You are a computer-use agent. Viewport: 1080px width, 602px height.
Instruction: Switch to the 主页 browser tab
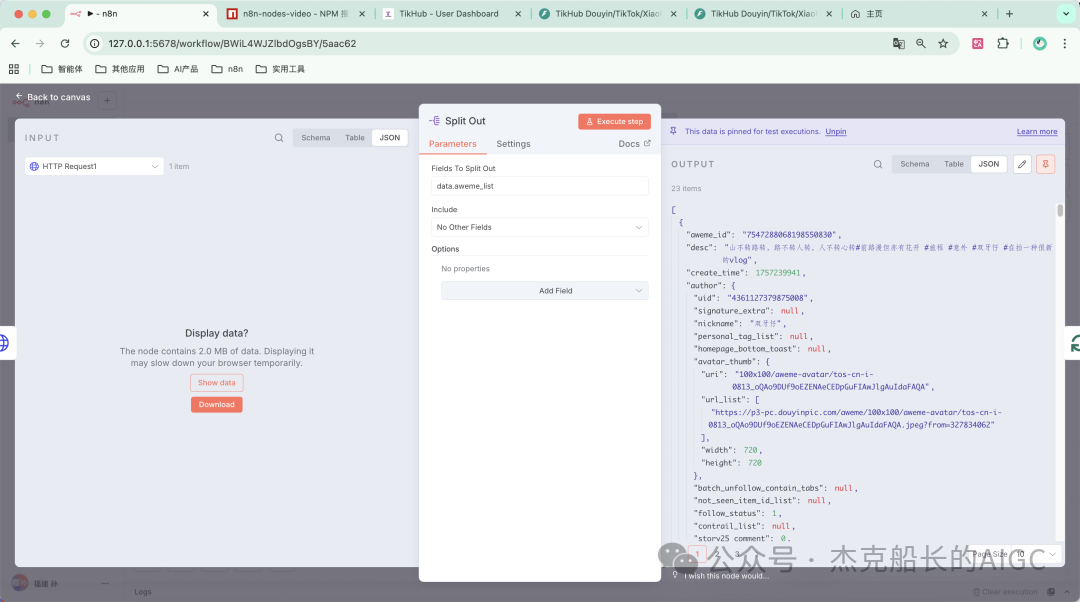(x=919, y=14)
